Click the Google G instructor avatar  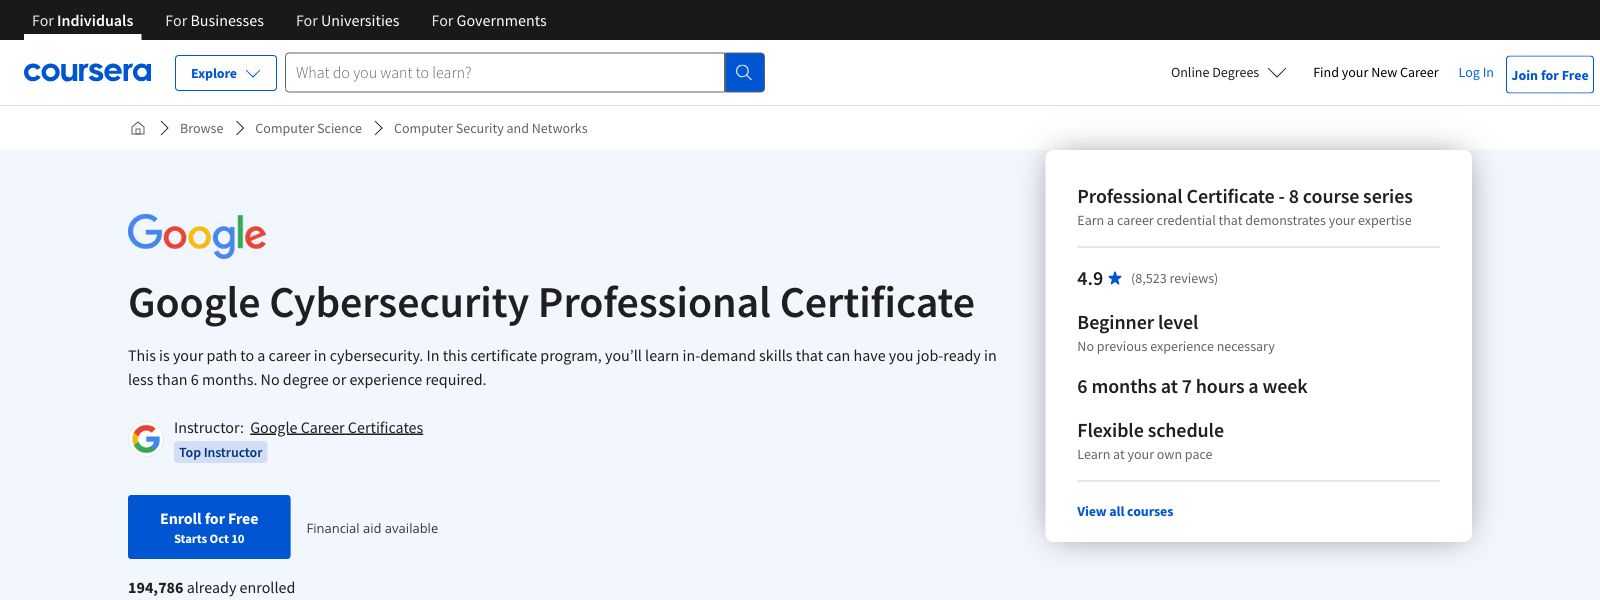coord(146,439)
